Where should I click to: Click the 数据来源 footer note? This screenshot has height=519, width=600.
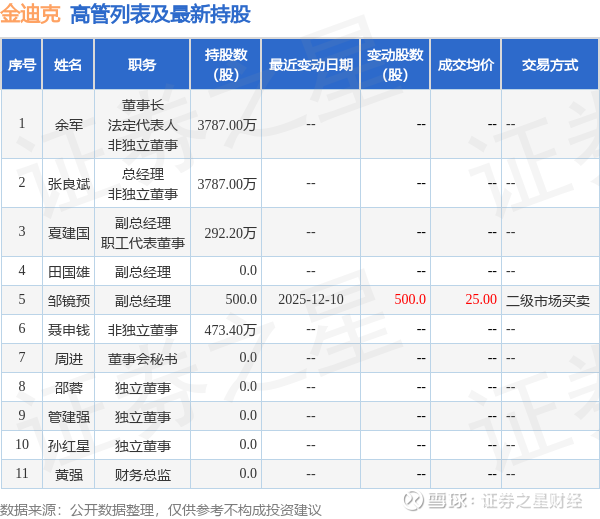point(161,510)
